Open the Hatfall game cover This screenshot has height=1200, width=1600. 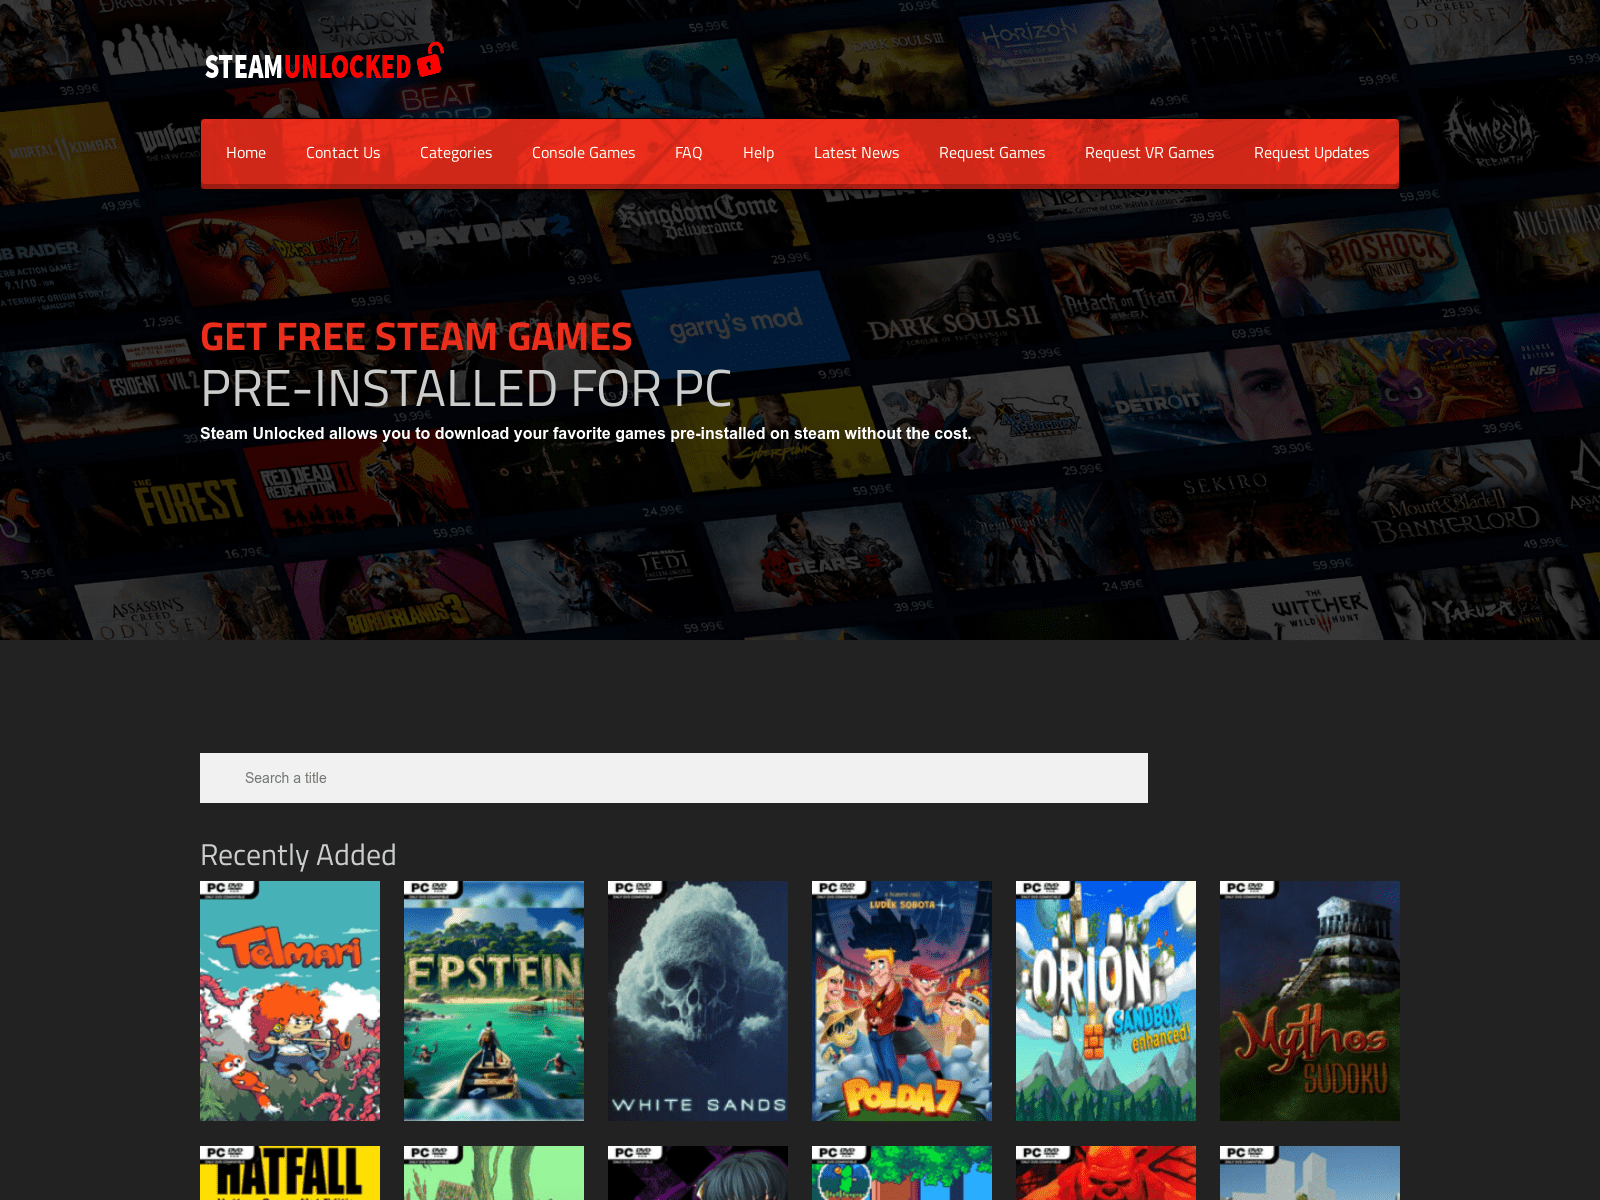pos(290,1173)
